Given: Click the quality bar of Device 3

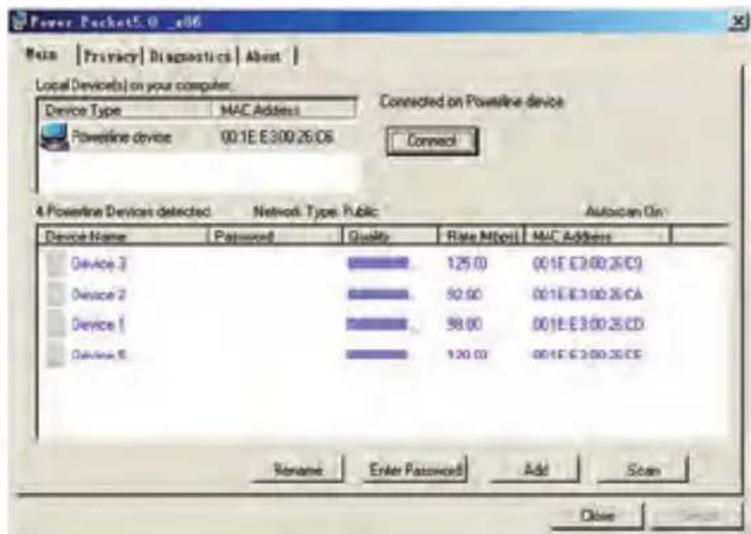Looking at the screenshot, I should point(378,263).
